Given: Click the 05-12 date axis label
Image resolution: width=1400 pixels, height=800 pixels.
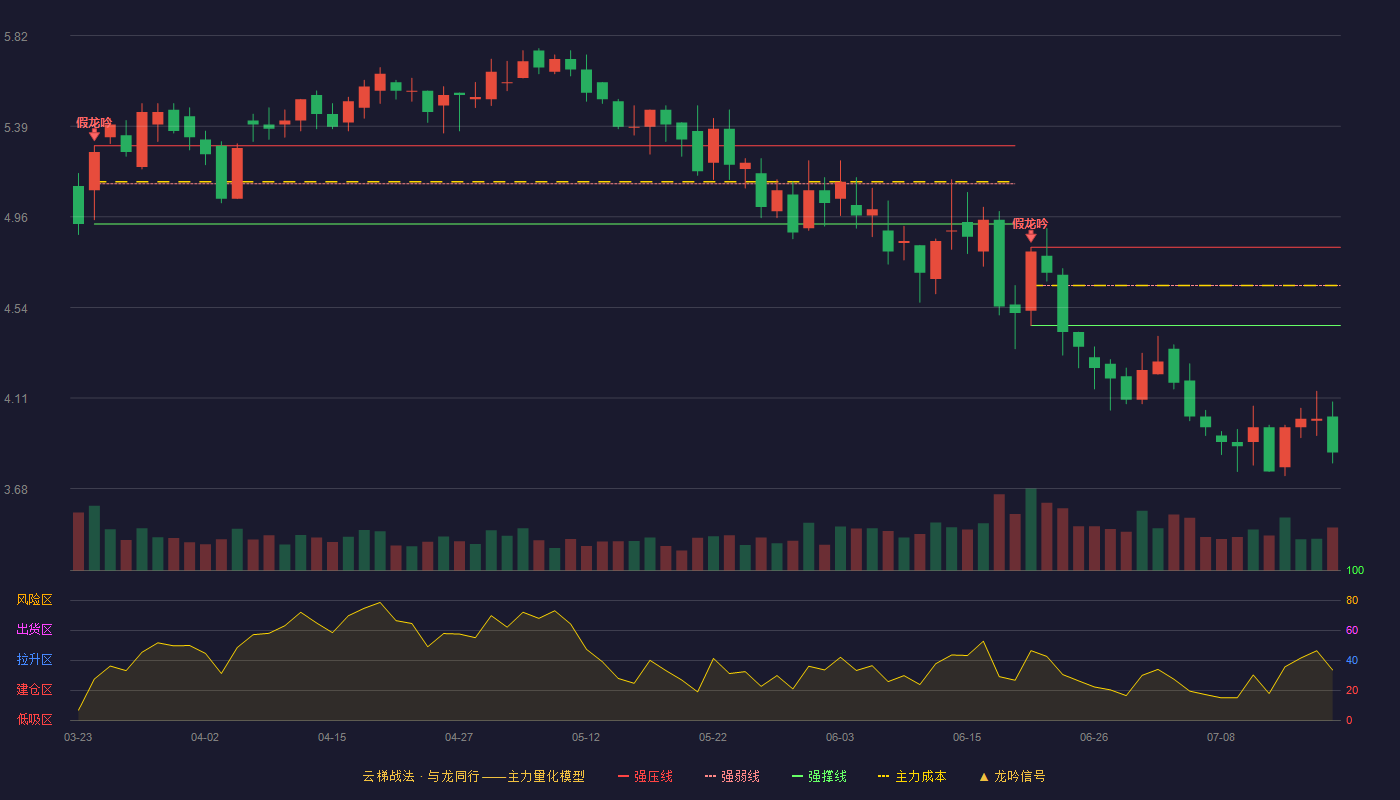Looking at the screenshot, I should pos(586,737).
